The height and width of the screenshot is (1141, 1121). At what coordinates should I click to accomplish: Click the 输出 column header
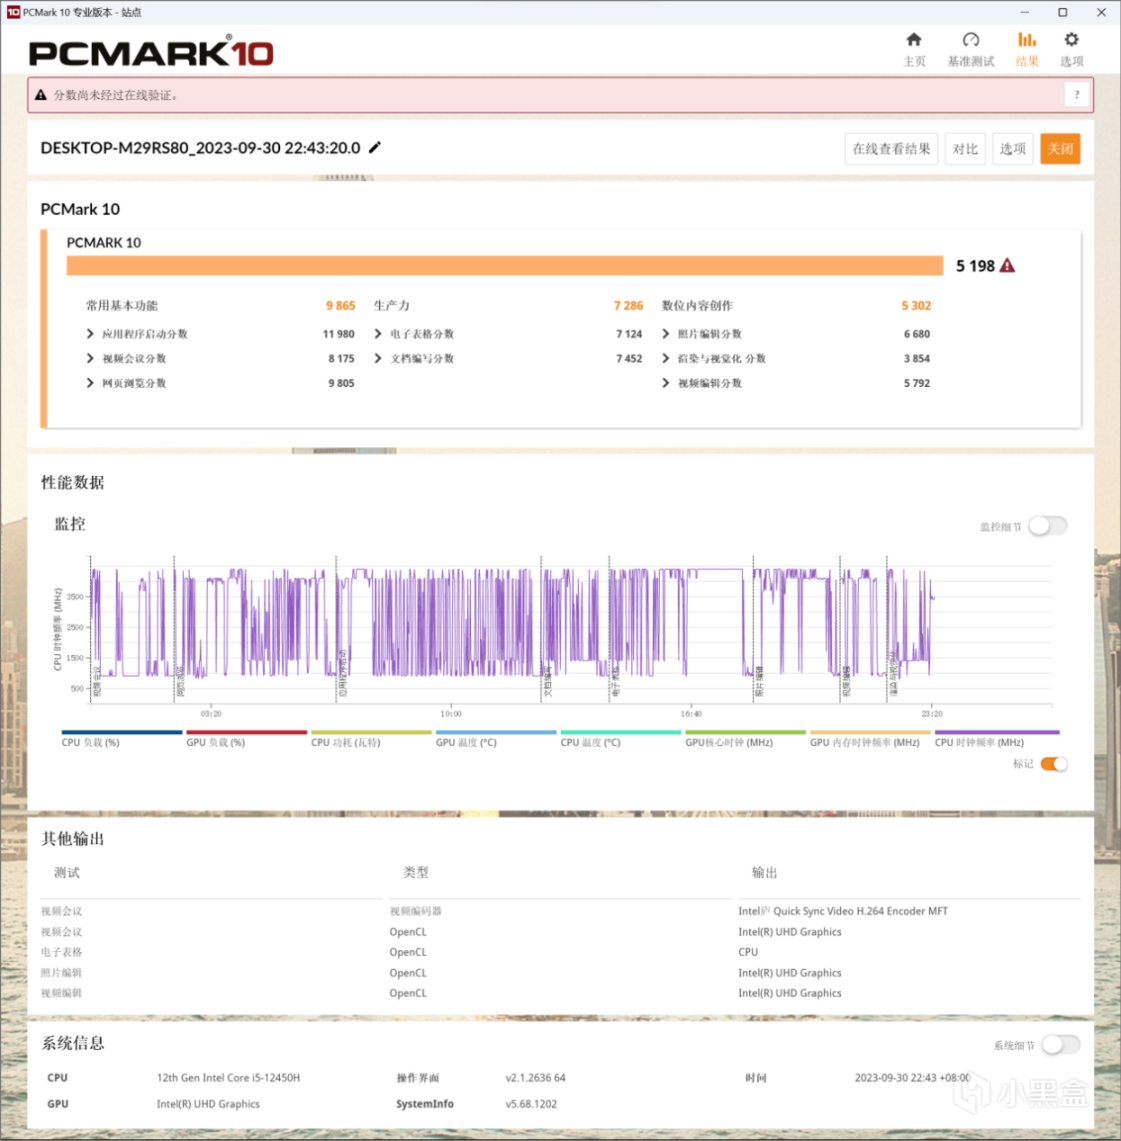765,872
